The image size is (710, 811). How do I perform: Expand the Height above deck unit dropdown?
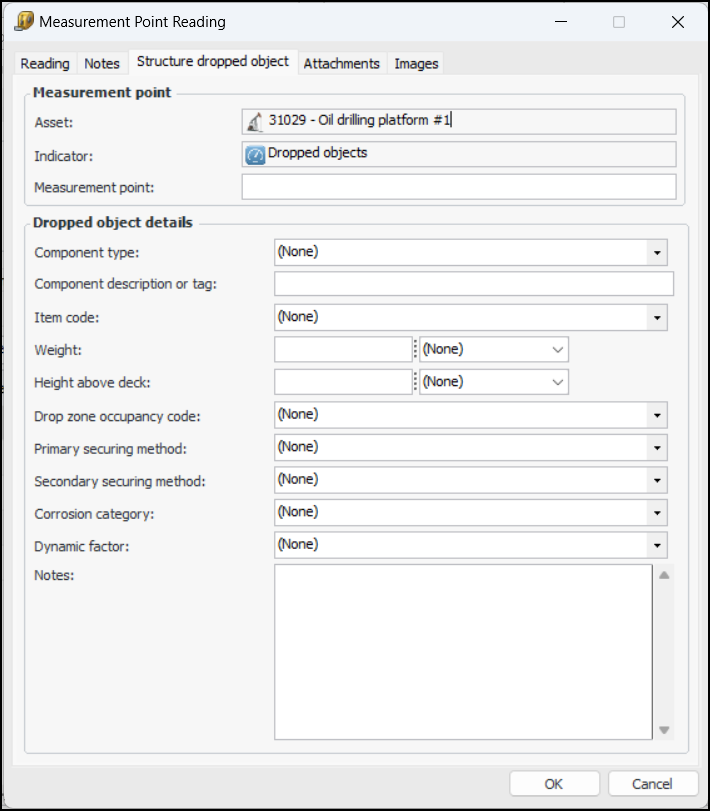point(557,382)
